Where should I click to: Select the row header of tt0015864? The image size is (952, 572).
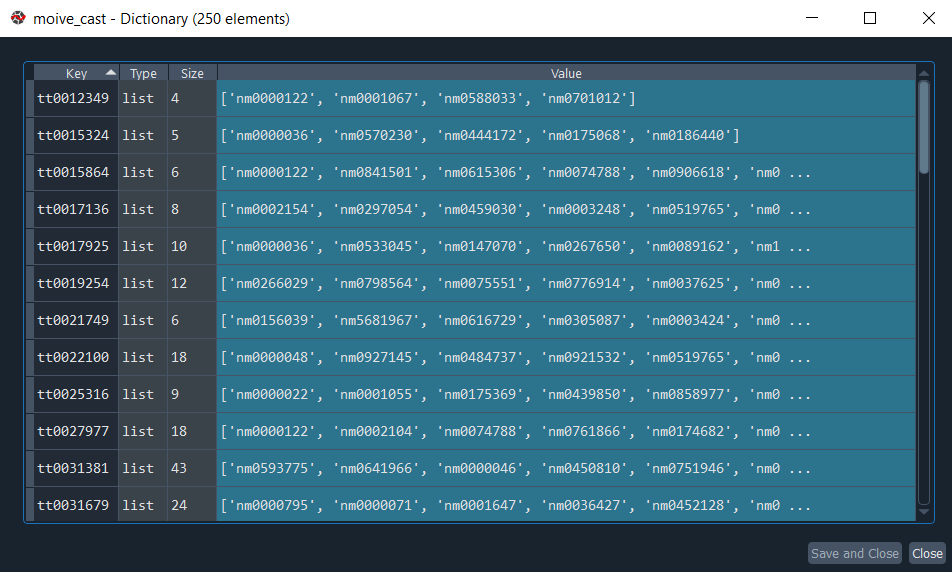point(30,172)
